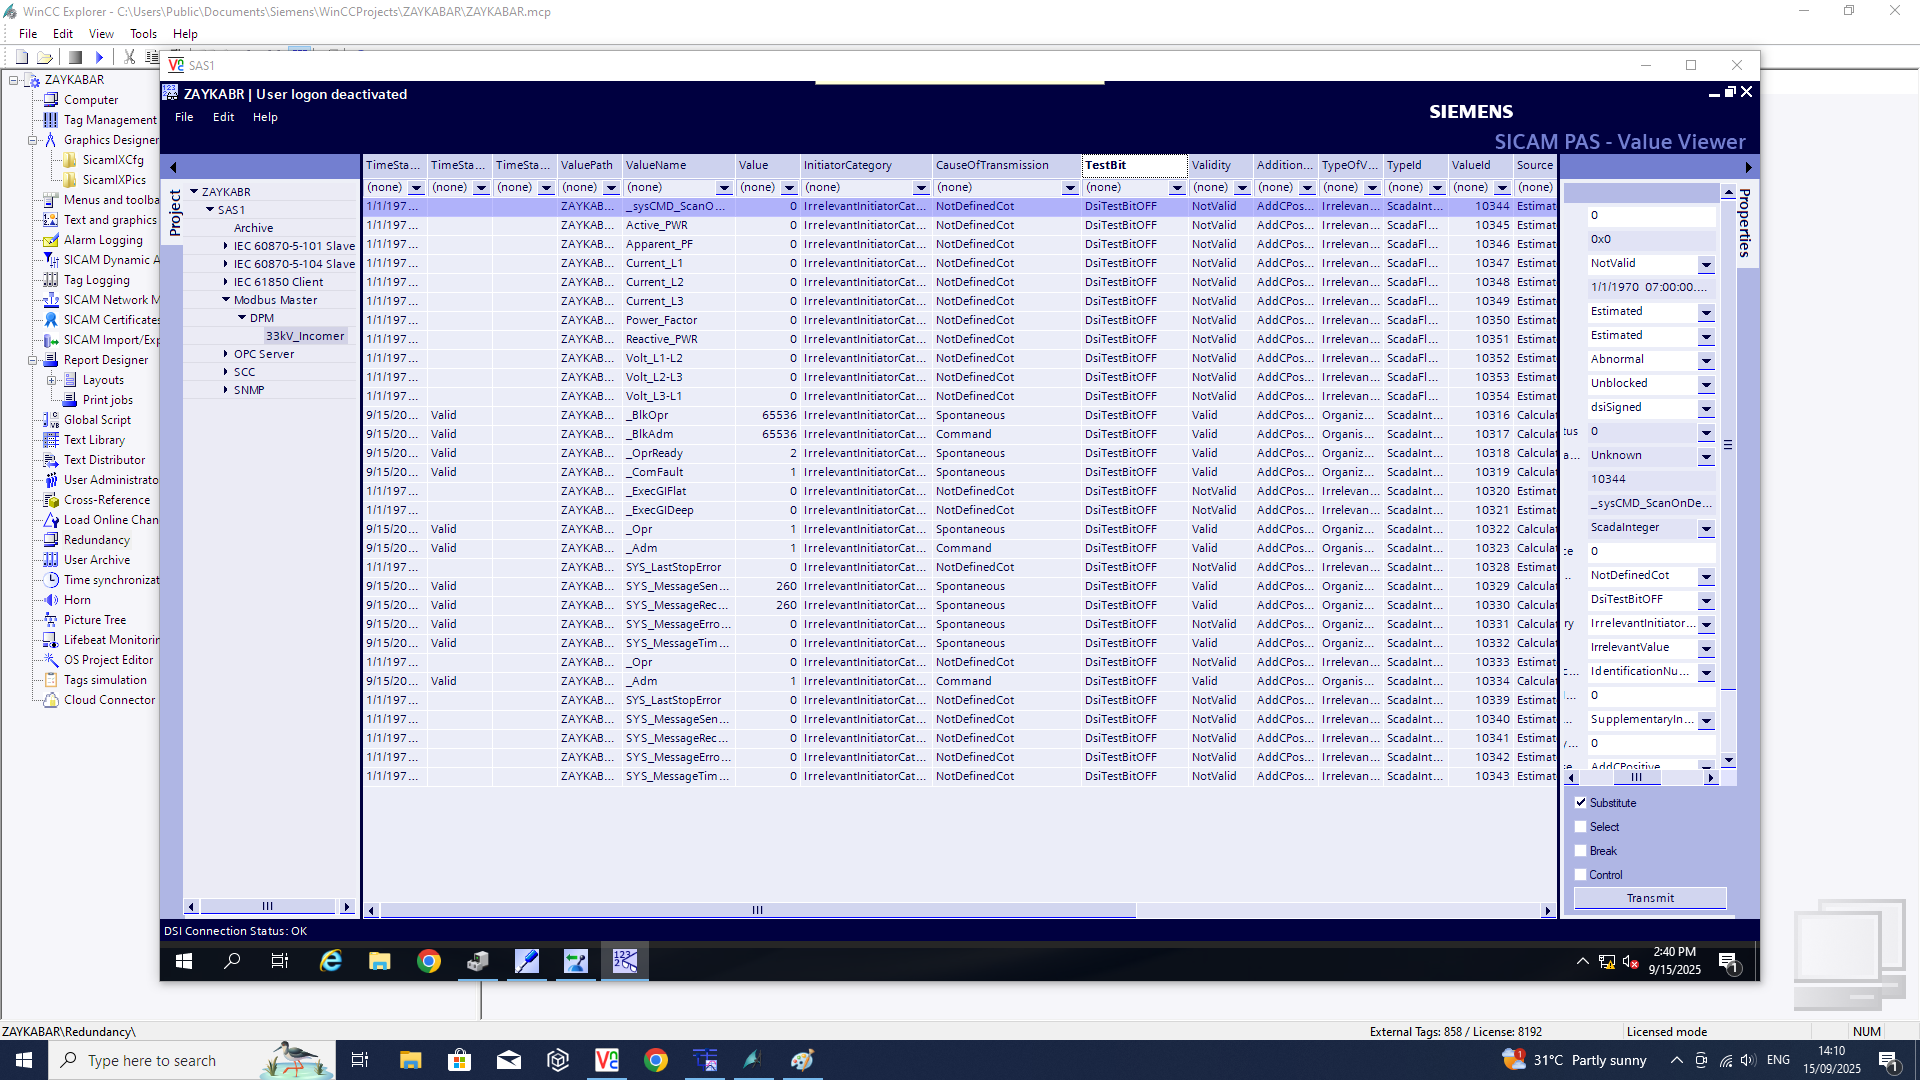Enable the Select checkbox
The height and width of the screenshot is (1080, 1920).
tap(1581, 827)
